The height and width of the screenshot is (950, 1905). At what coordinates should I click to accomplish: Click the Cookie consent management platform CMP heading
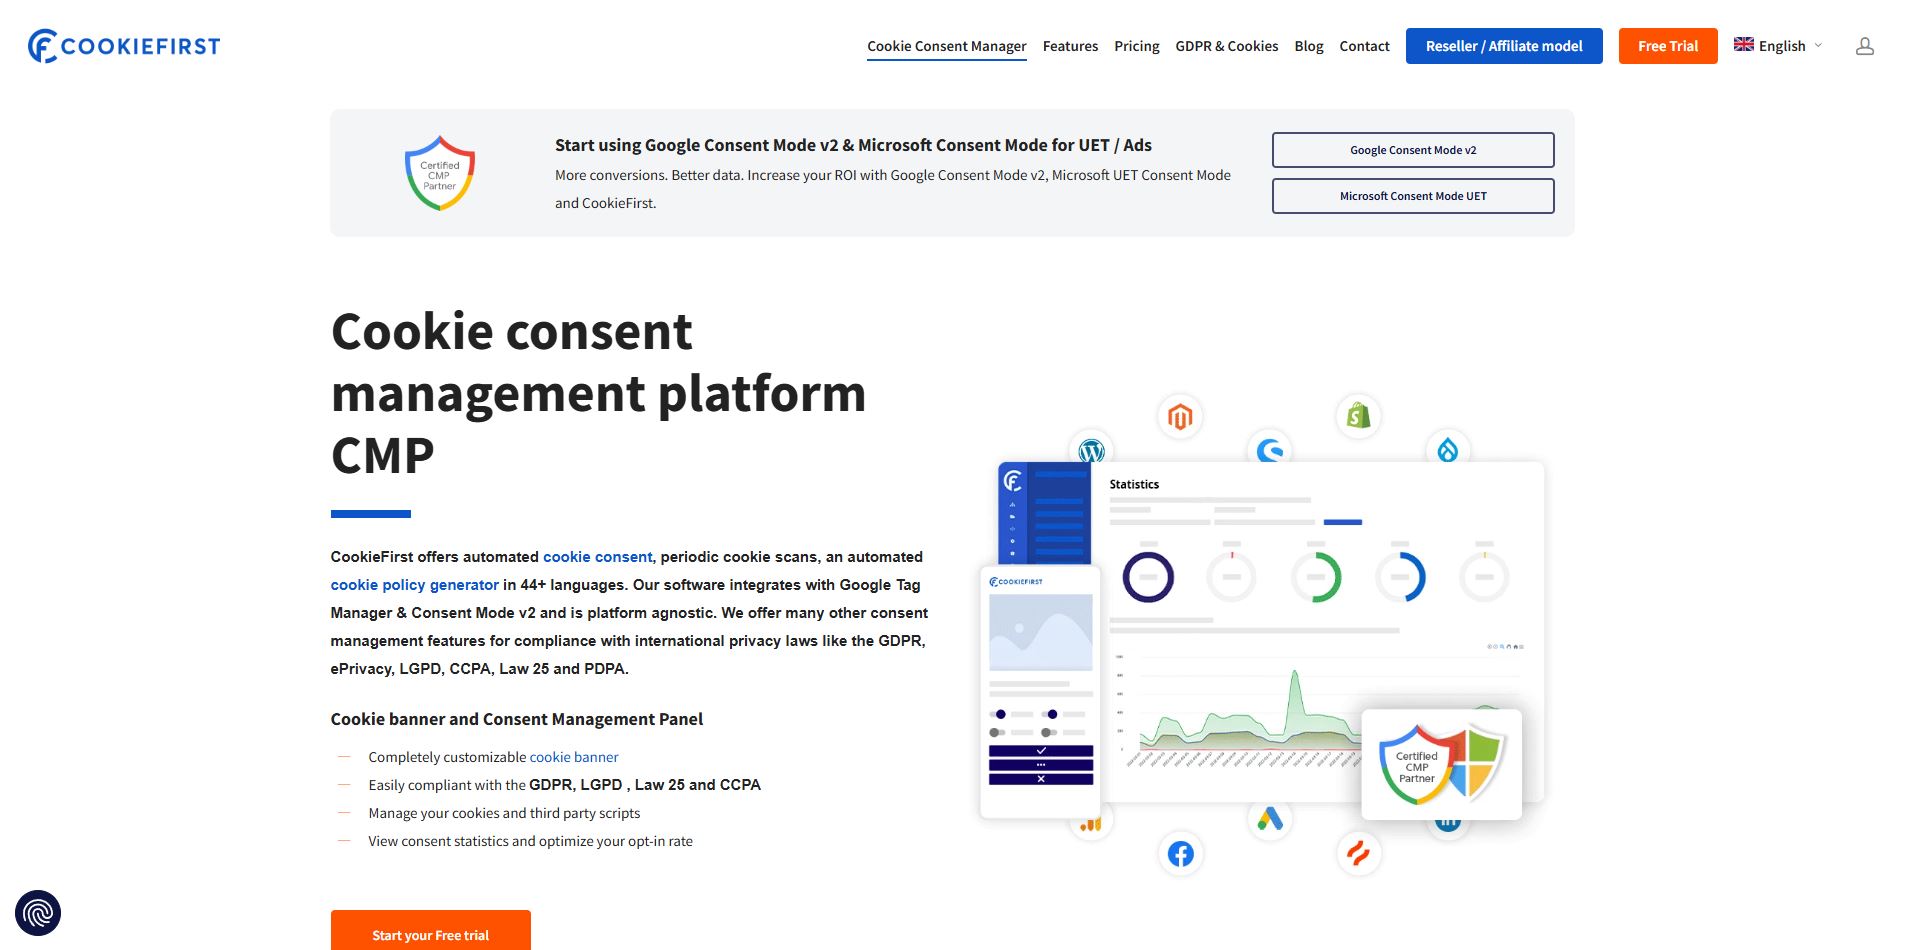(598, 393)
